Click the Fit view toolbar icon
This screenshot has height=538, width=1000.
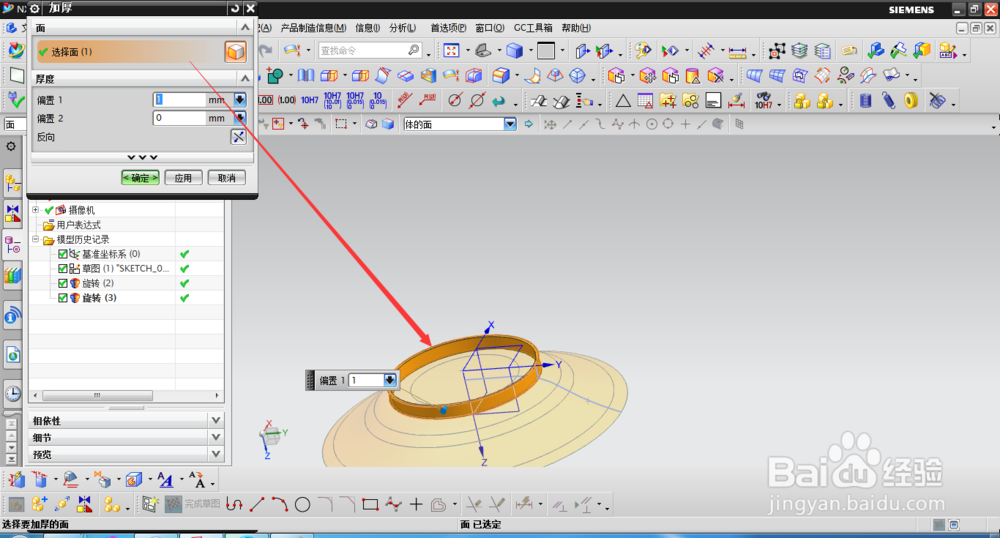coord(452,50)
